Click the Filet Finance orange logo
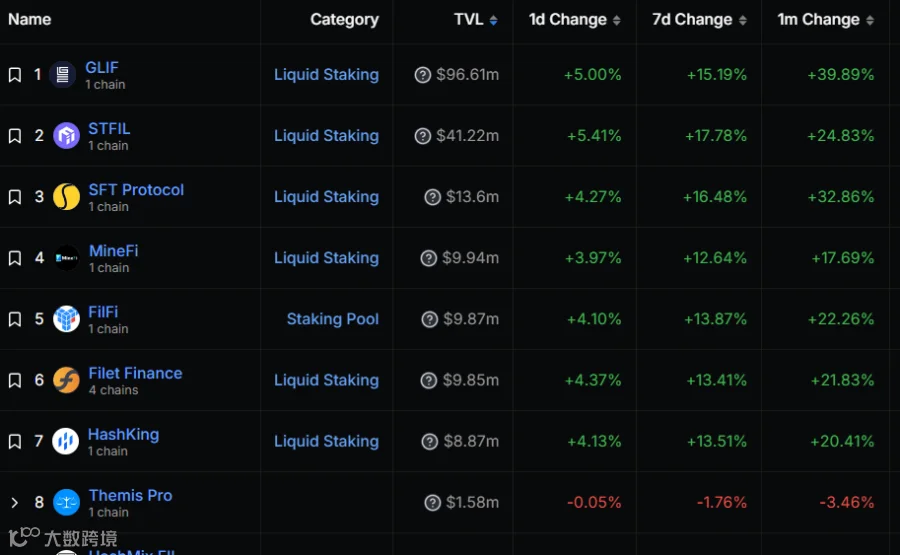This screenshot has width=900, height=555. click(66, 380)
